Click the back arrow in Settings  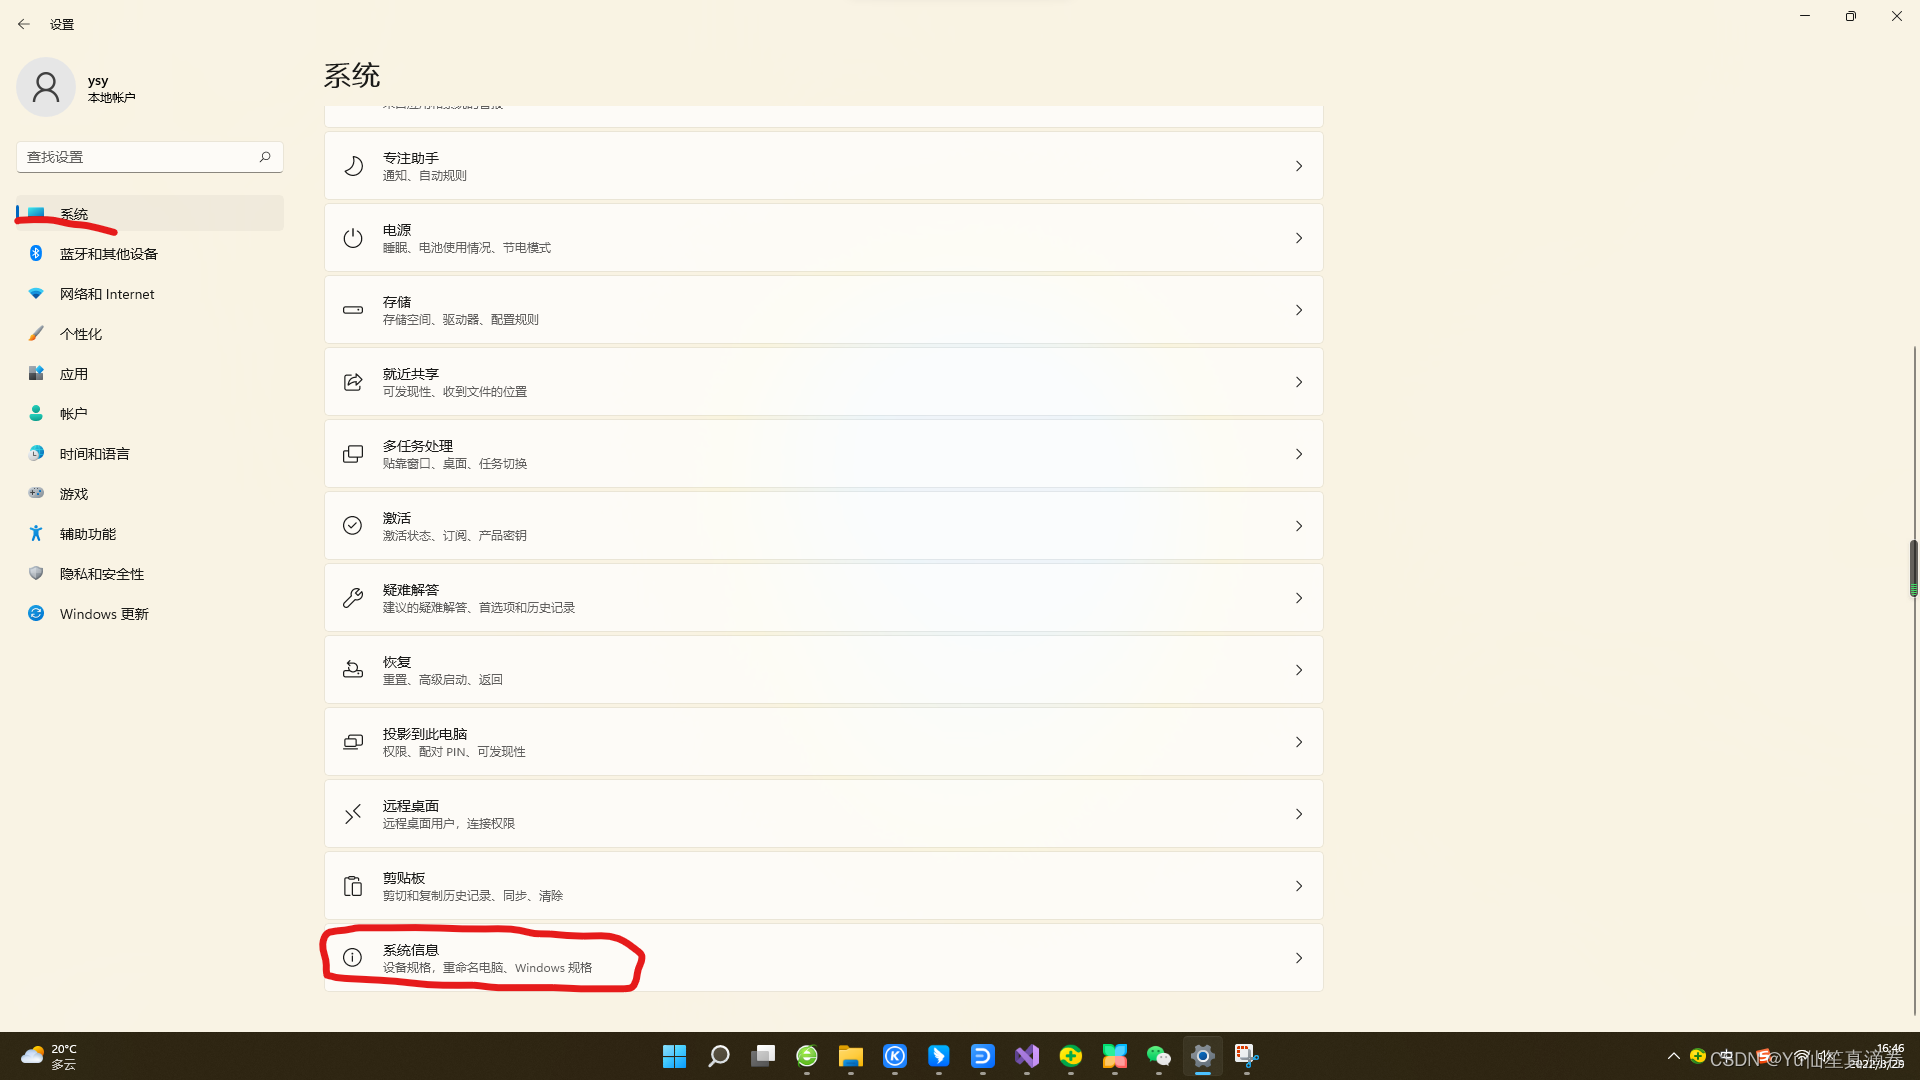24,24
